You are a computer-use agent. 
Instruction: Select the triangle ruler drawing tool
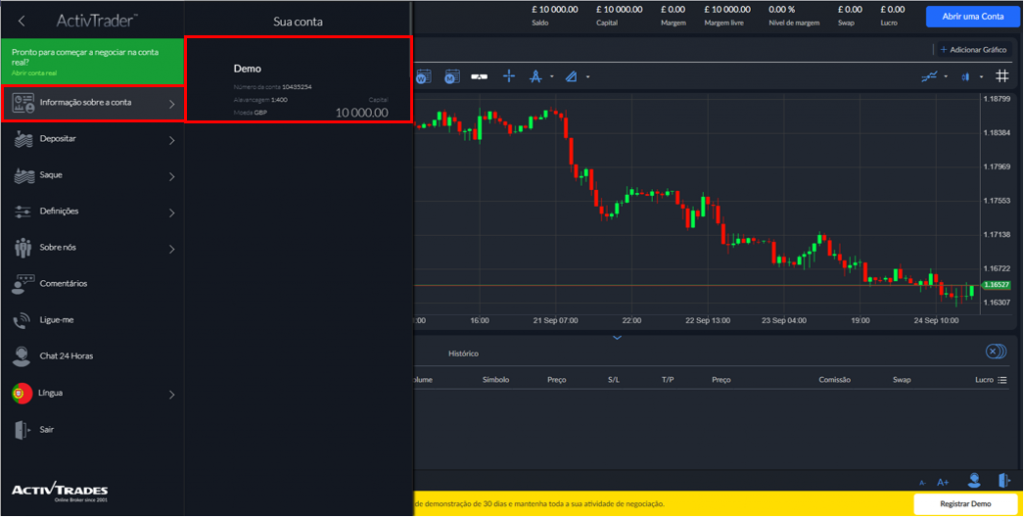click(571, 76)
